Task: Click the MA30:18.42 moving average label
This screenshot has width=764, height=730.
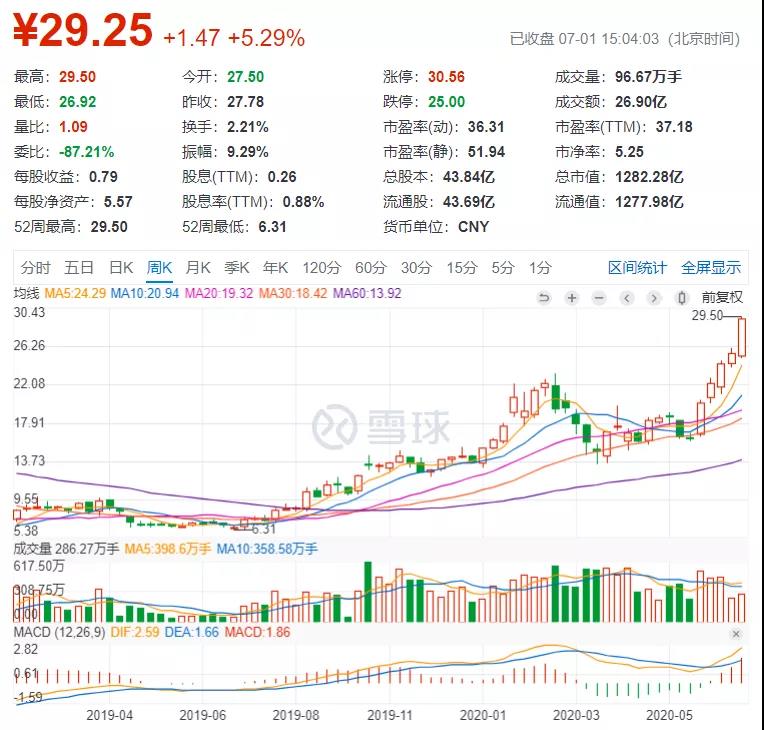Action: tap(293, 293)
